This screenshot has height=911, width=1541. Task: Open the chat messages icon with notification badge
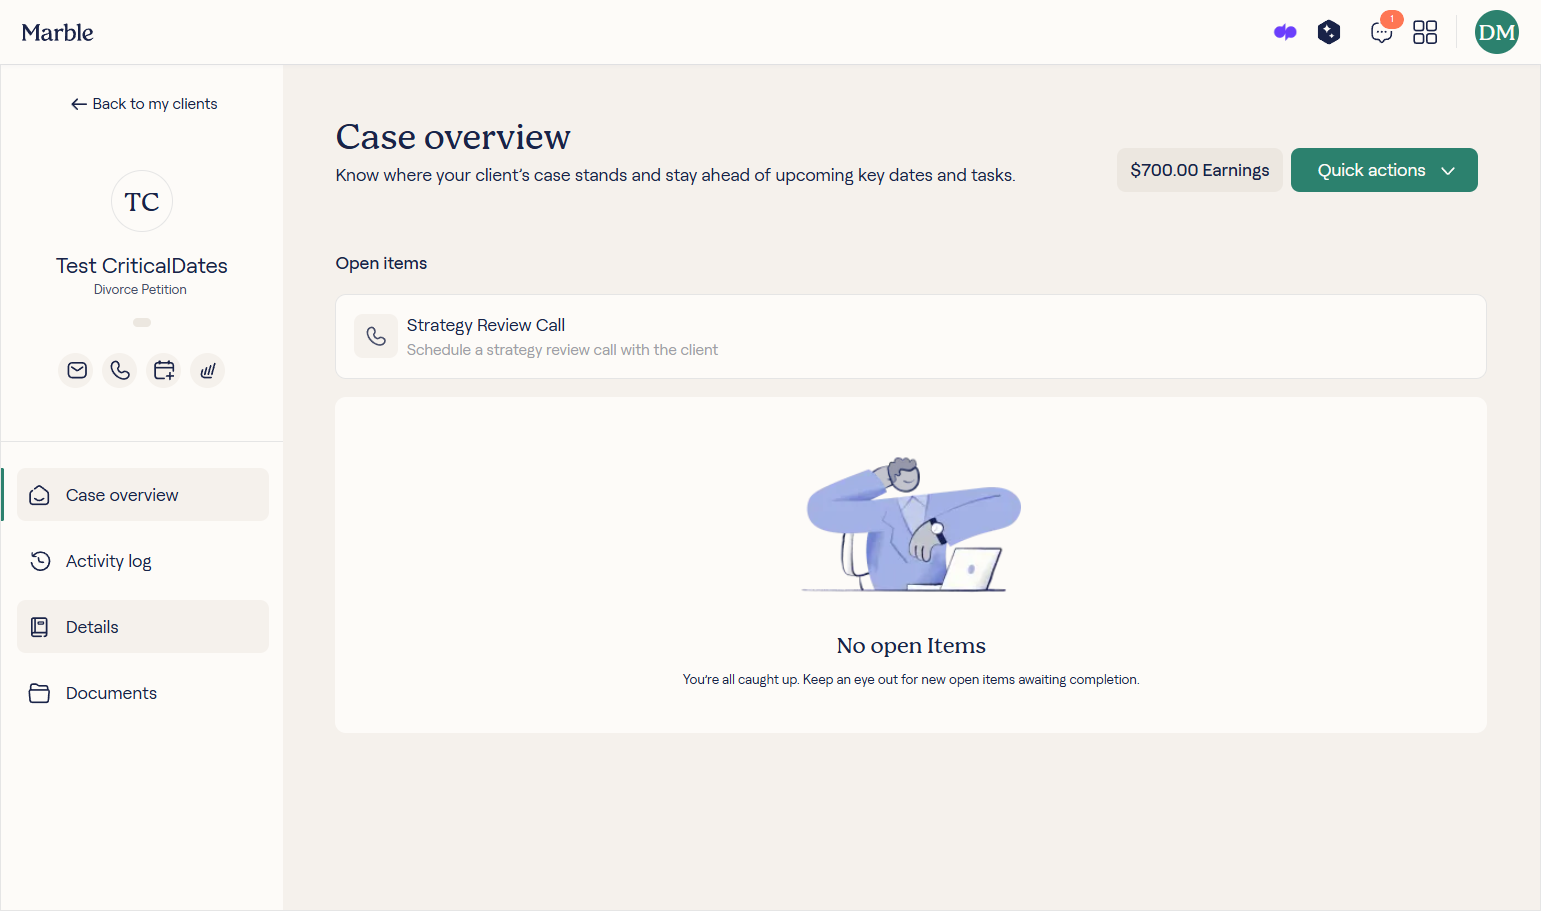[x=1382, y=32]
